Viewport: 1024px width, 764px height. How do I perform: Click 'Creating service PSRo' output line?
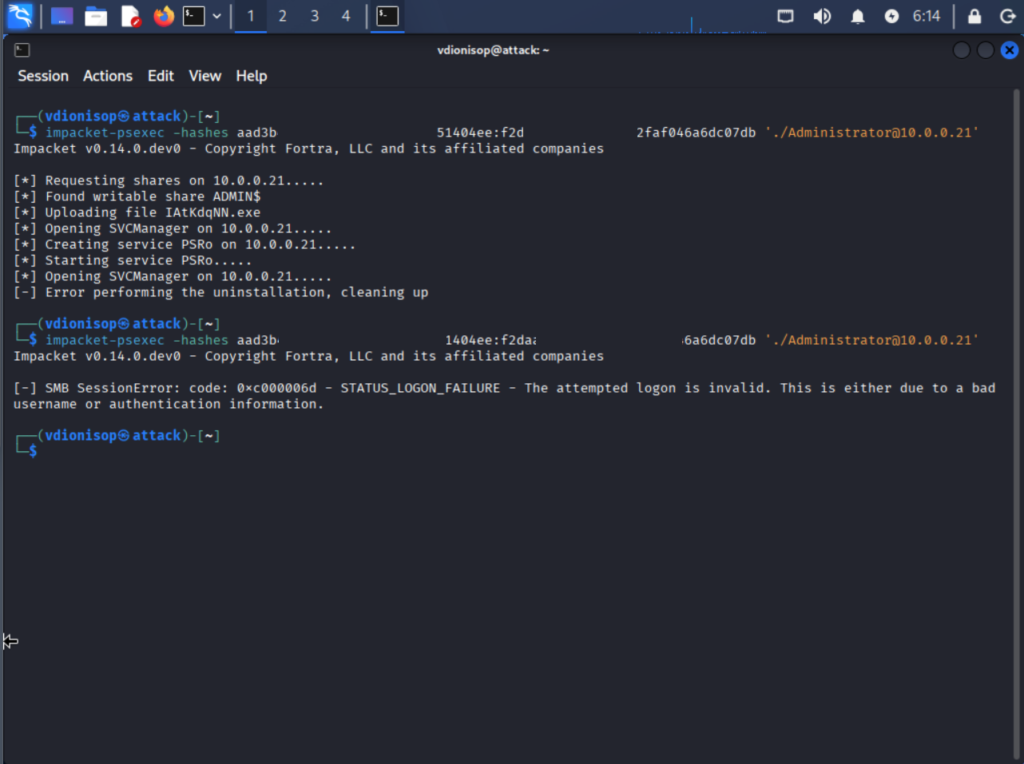click(185, 244)
